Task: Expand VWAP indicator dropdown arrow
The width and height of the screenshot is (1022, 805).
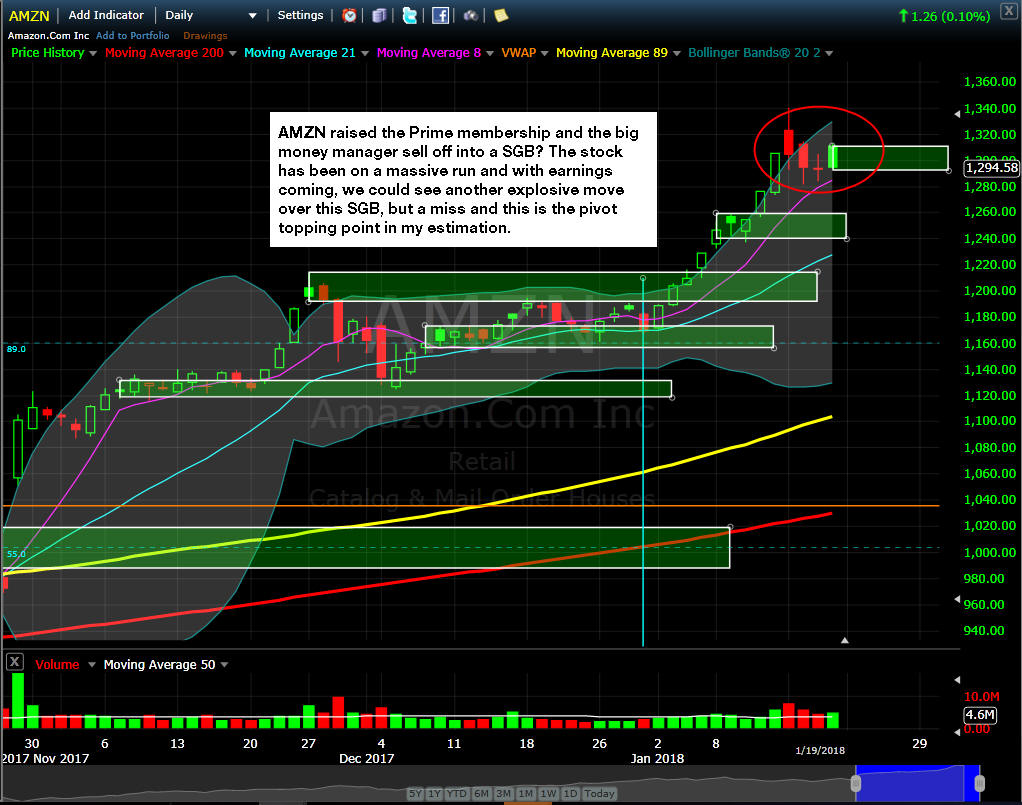Action: tap(544, 53)
